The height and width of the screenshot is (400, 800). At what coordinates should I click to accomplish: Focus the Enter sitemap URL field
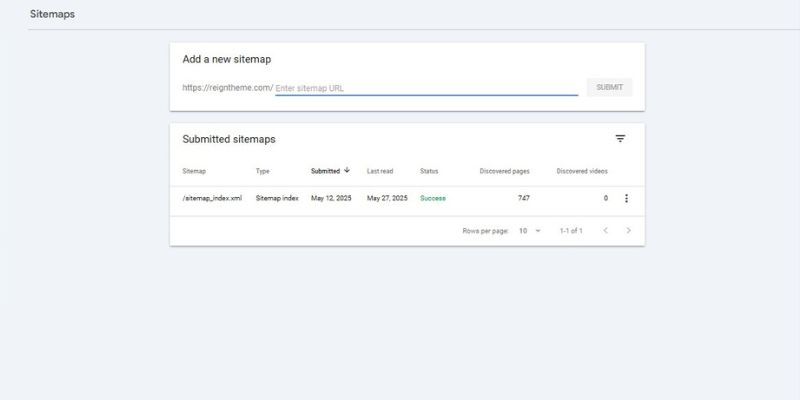click(426, 88)
